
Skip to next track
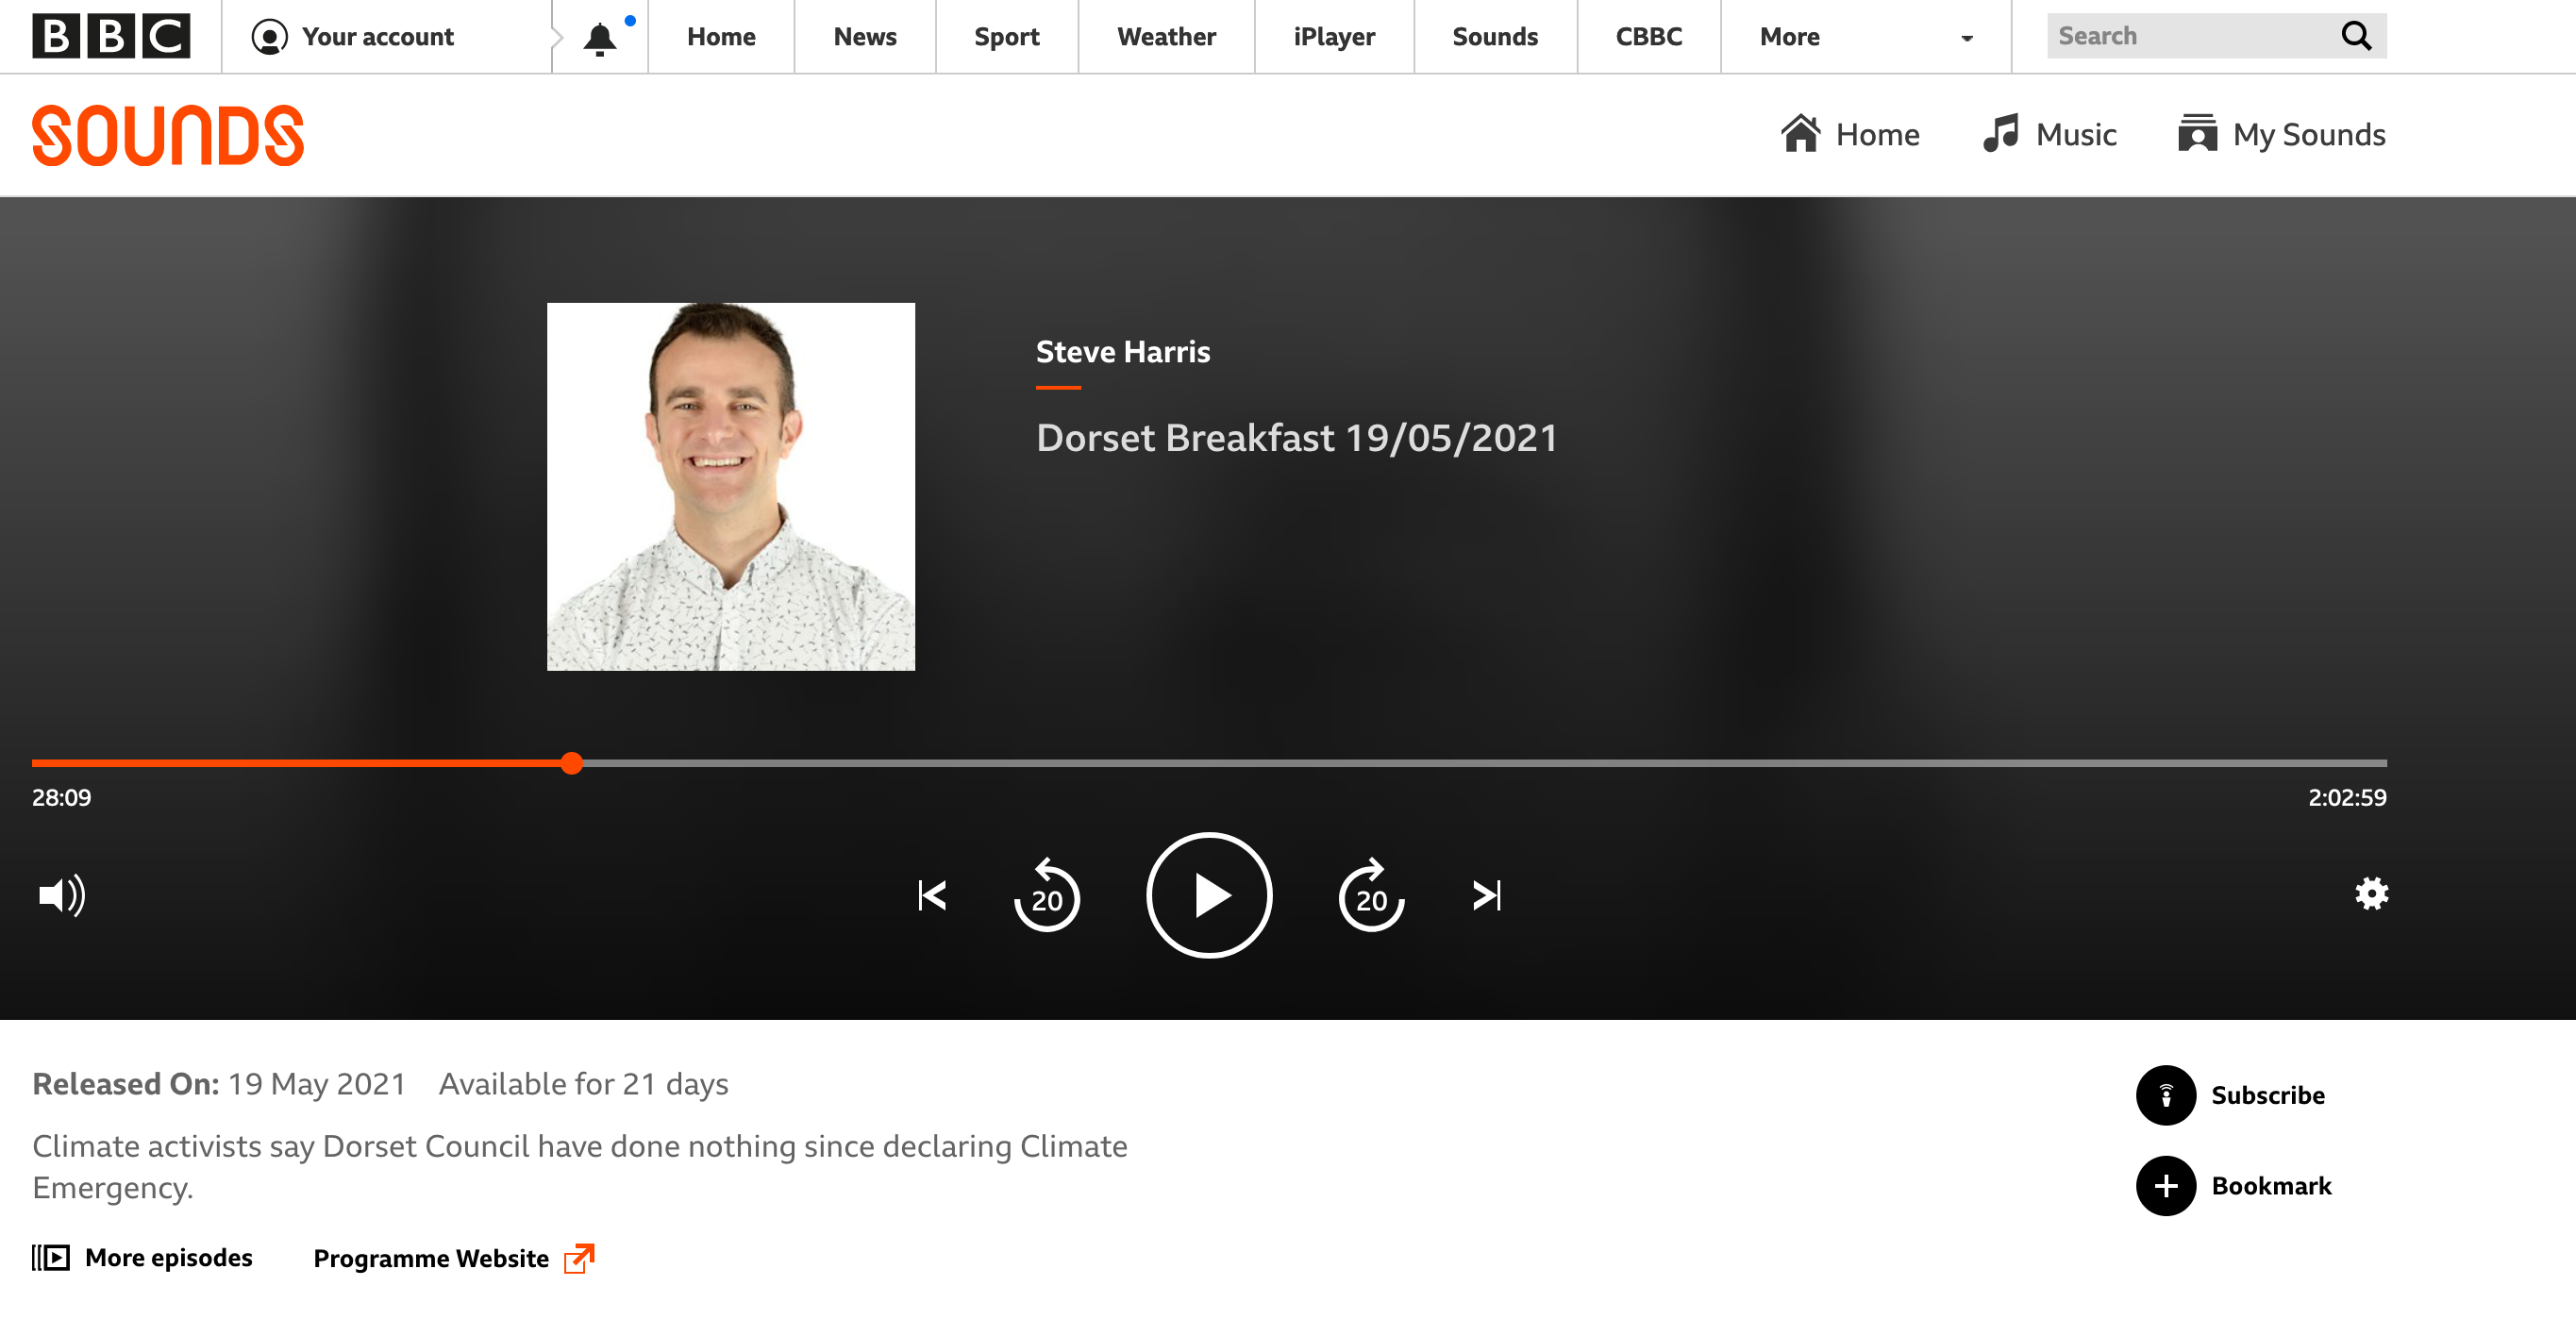pos(1487,895)
